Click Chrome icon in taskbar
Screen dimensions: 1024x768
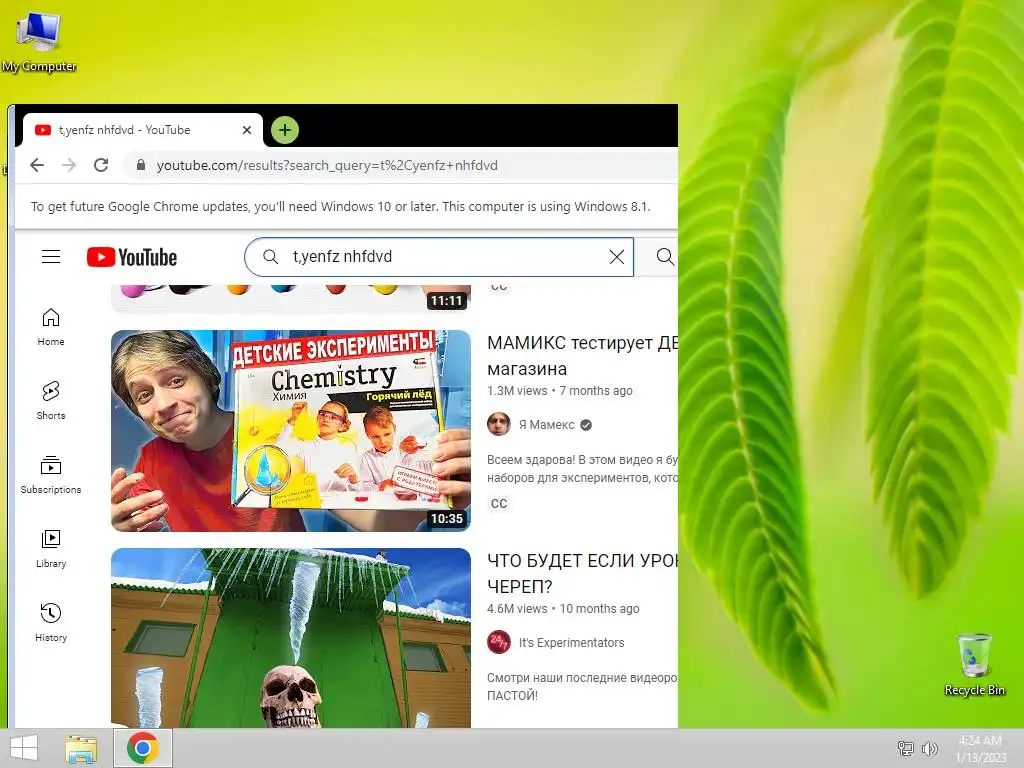point(143,748)
